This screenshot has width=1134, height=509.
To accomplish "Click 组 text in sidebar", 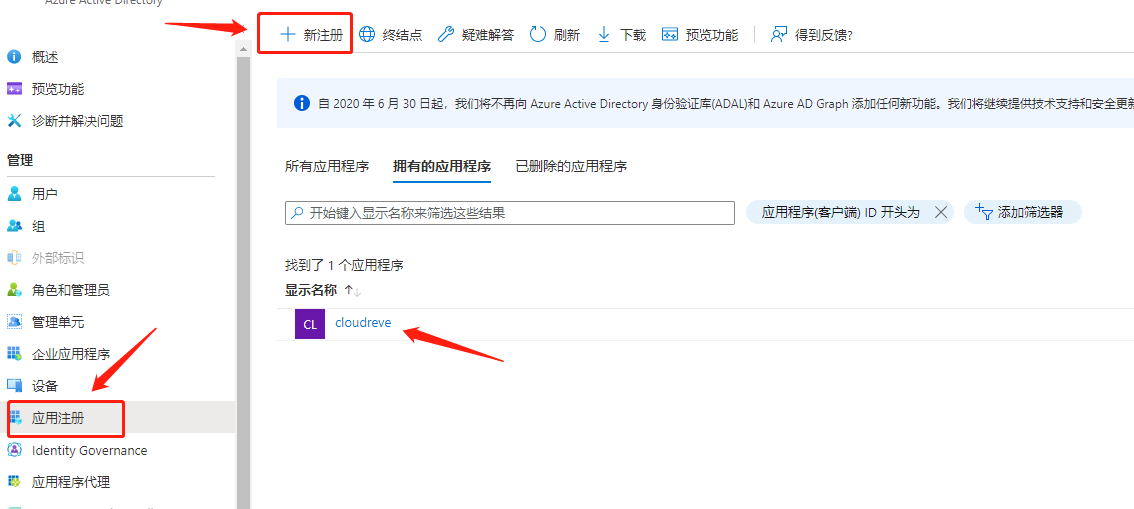I will point(38,226).
